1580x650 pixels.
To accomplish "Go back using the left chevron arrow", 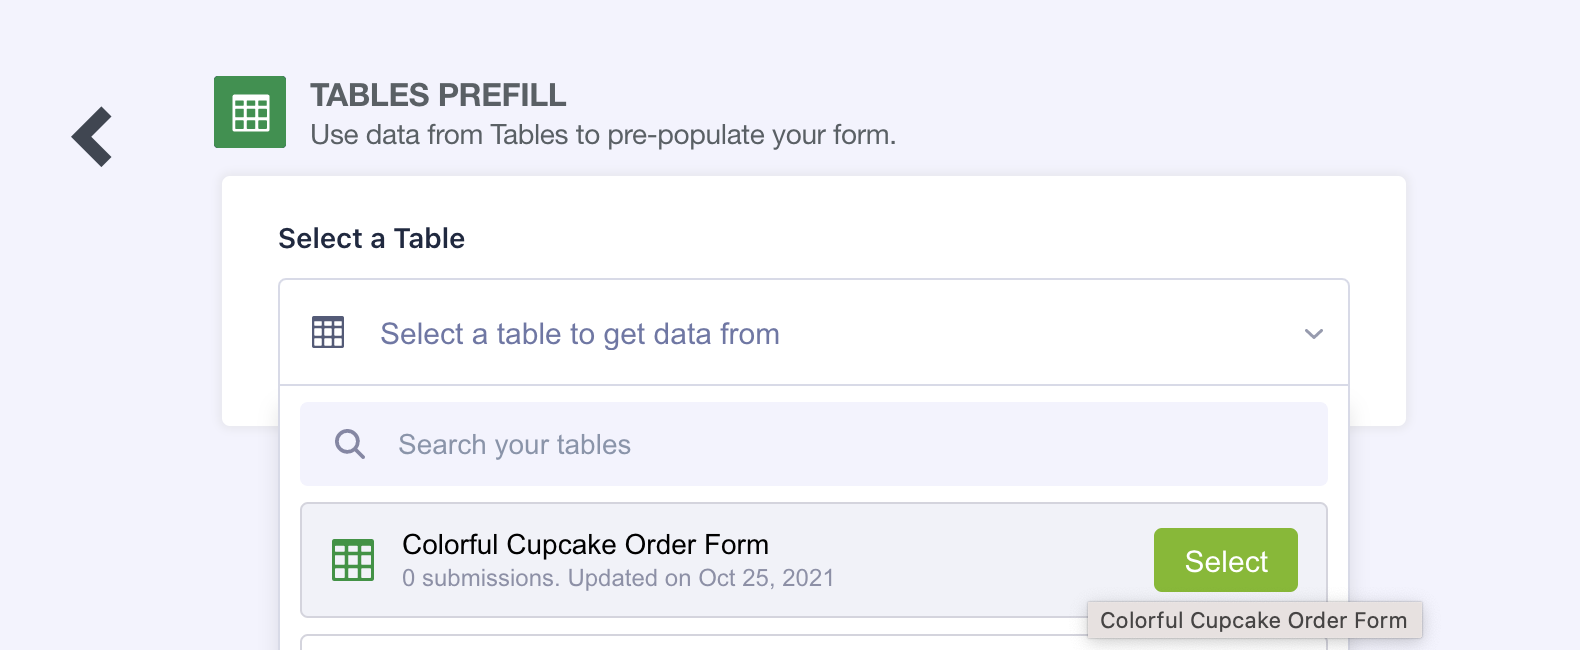I will (x=92, y=136).
